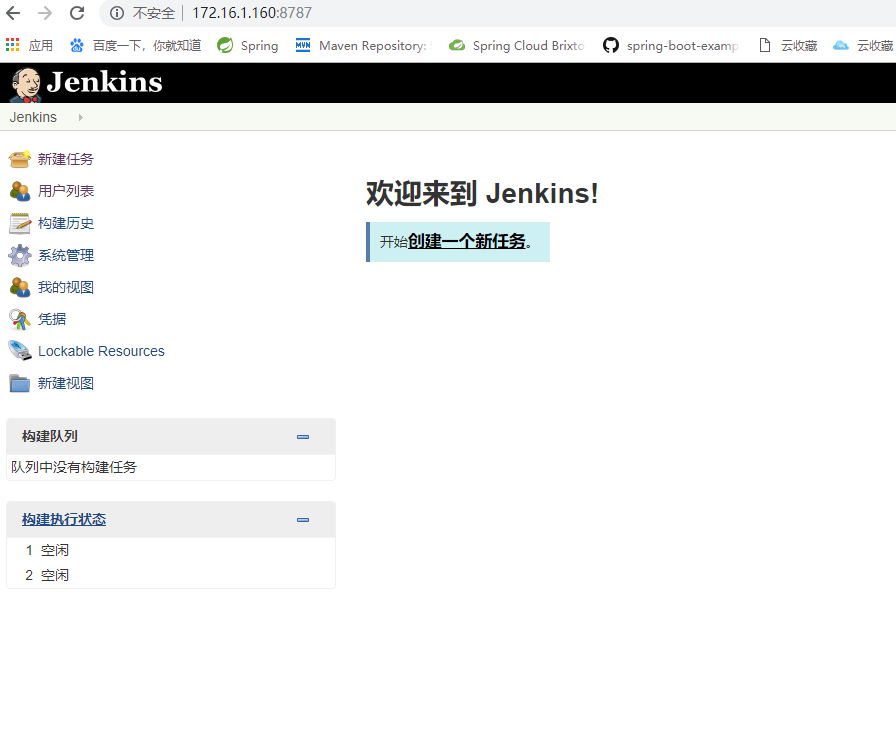Image resolution: width=896 pixels, height=732 pixels.
Task: Click the 欢迎来到 Jenkins! heading
Action: [x=482, y=194]
